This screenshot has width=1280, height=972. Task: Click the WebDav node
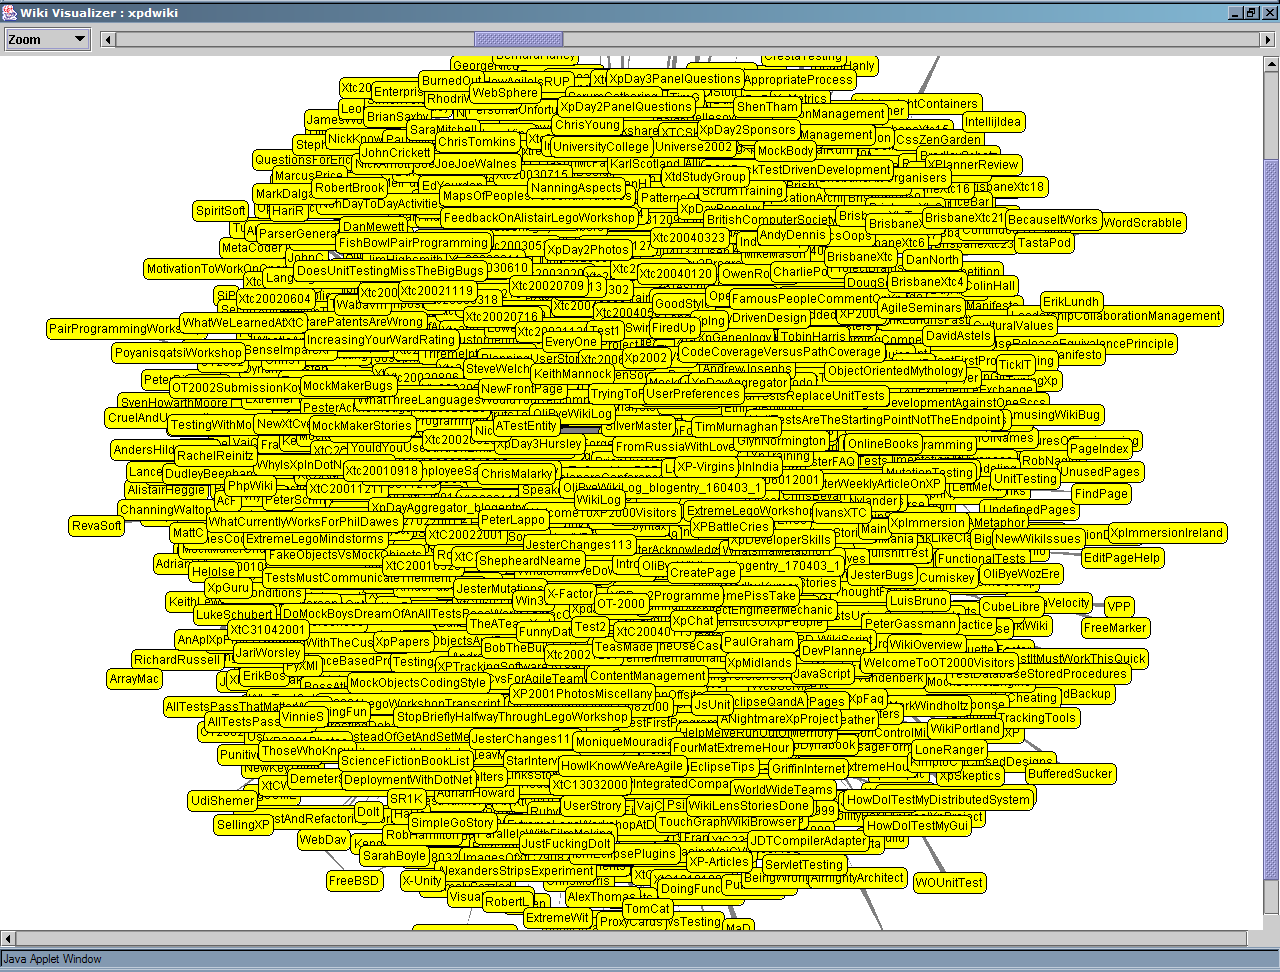coord(323,841)
